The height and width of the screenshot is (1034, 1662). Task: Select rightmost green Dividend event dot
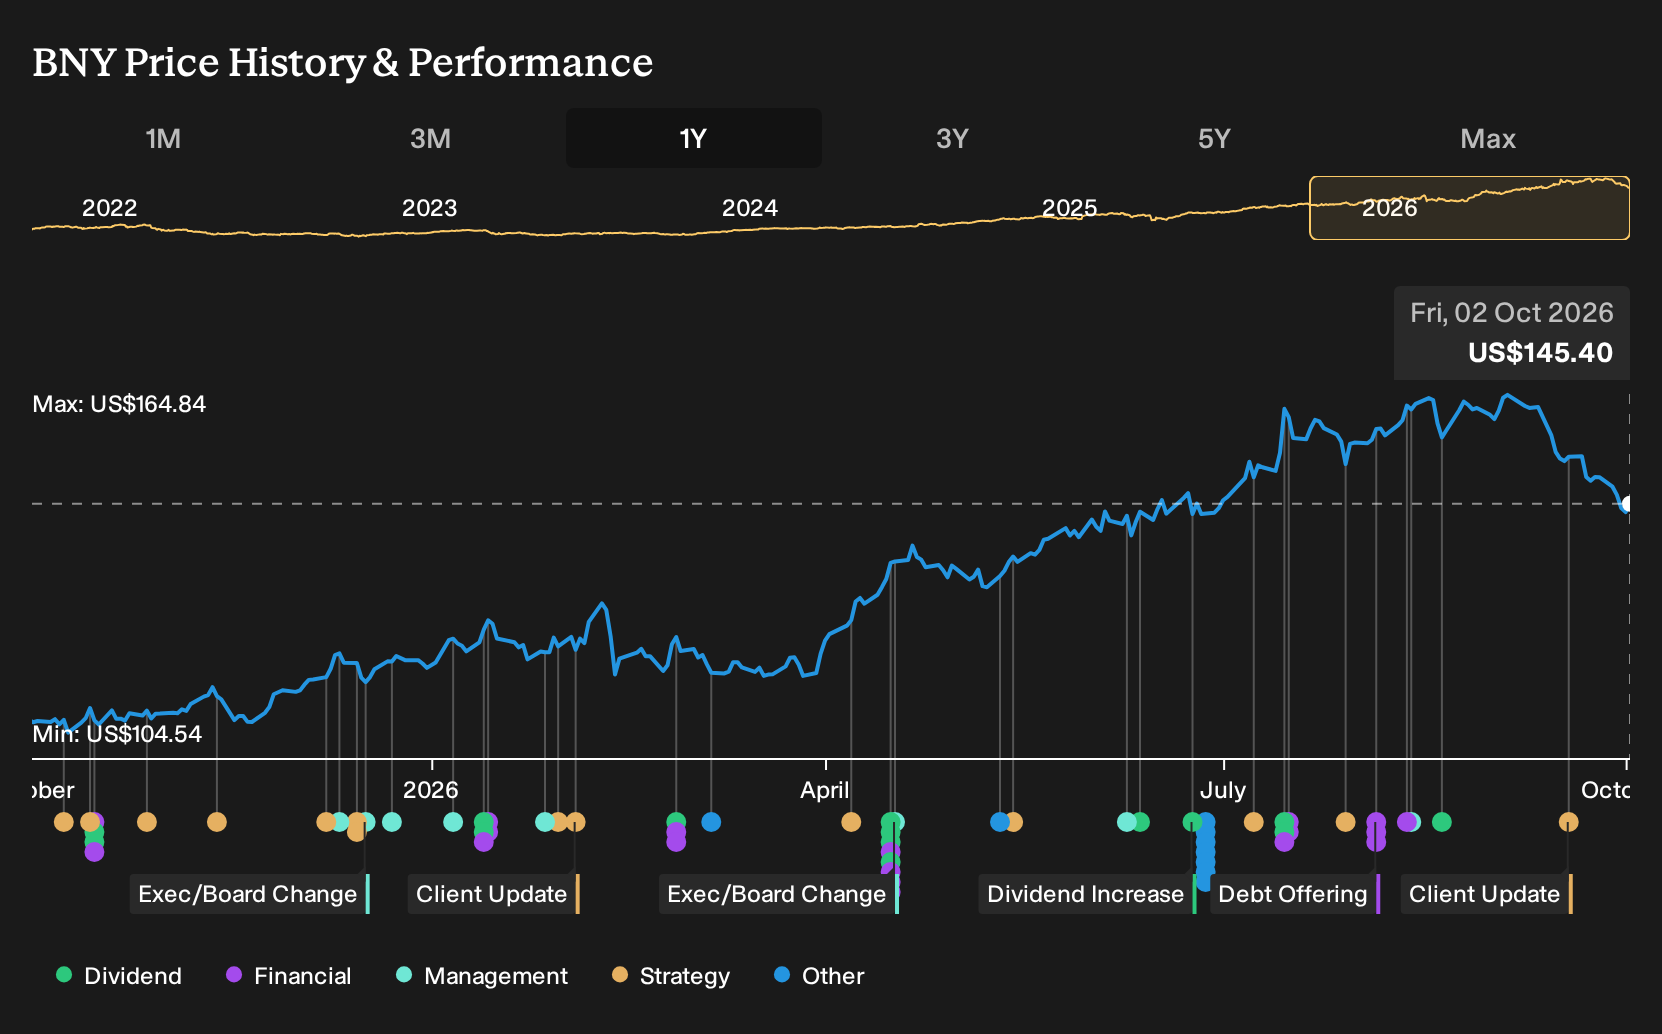1441,822
